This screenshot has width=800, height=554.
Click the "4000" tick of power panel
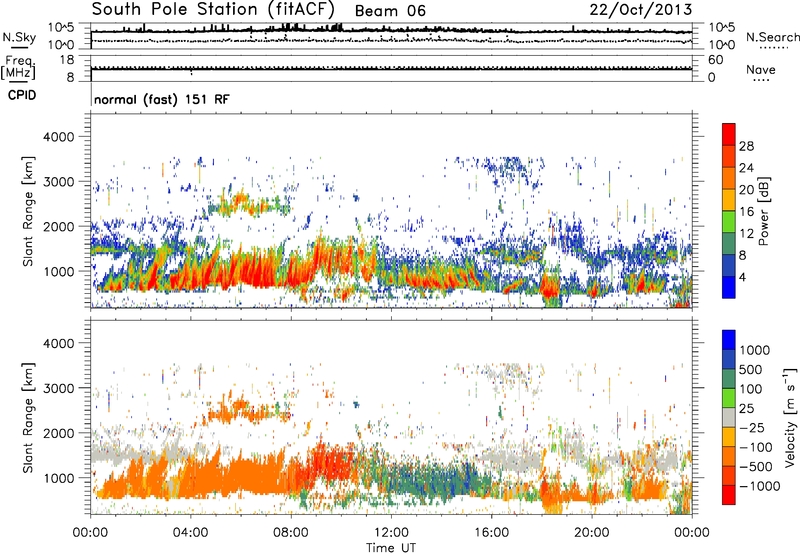pos(58,137)
